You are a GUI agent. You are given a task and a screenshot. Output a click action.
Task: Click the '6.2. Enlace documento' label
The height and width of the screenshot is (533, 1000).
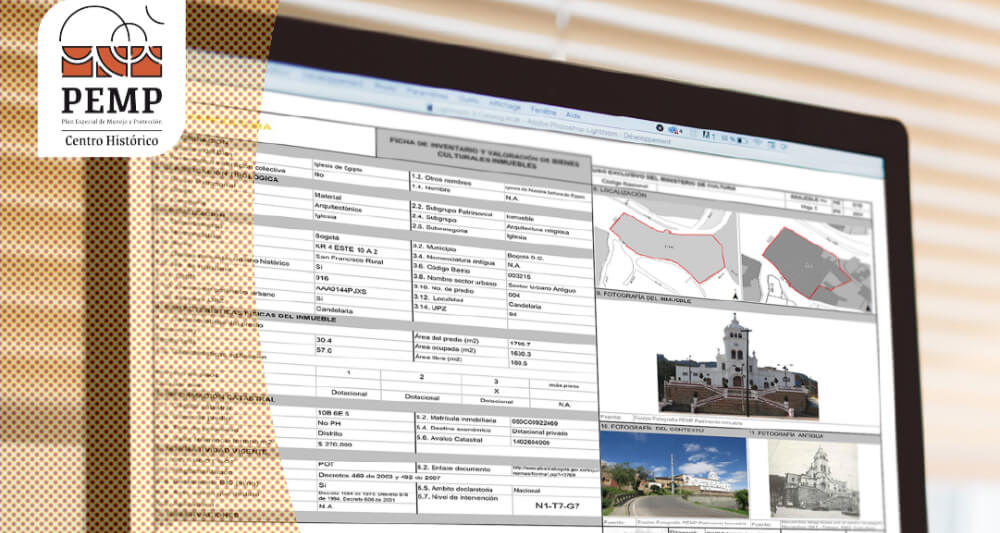pyautogui.click(x=453, y=469)
